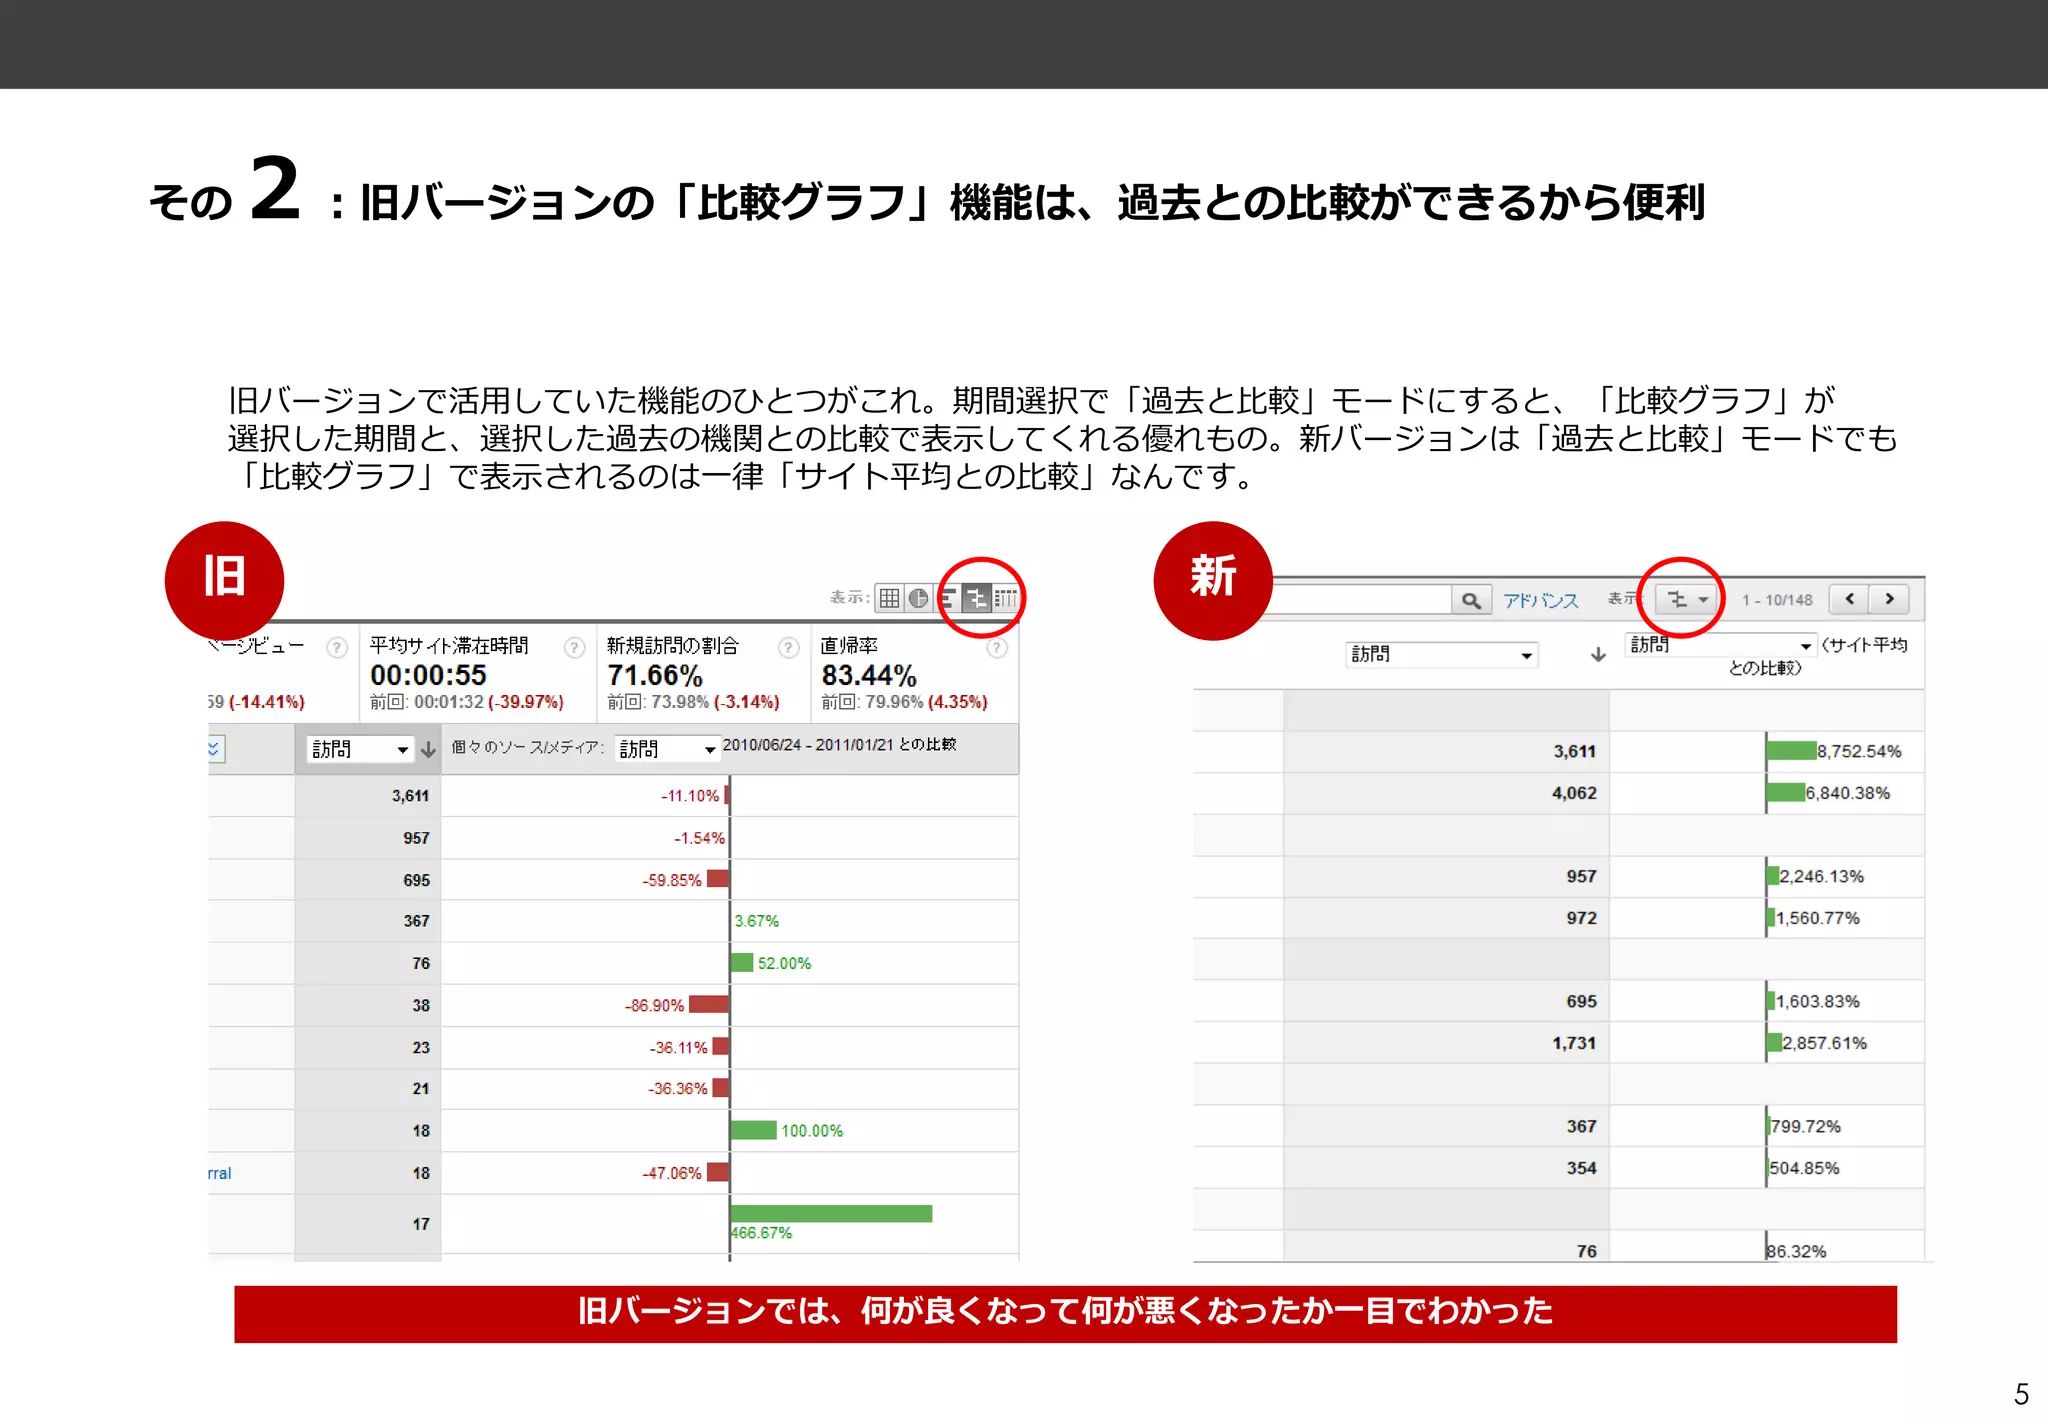2048x1418 pixels.
Task: Select the '-36.36%' comparison value
Action: (677, 1088)
